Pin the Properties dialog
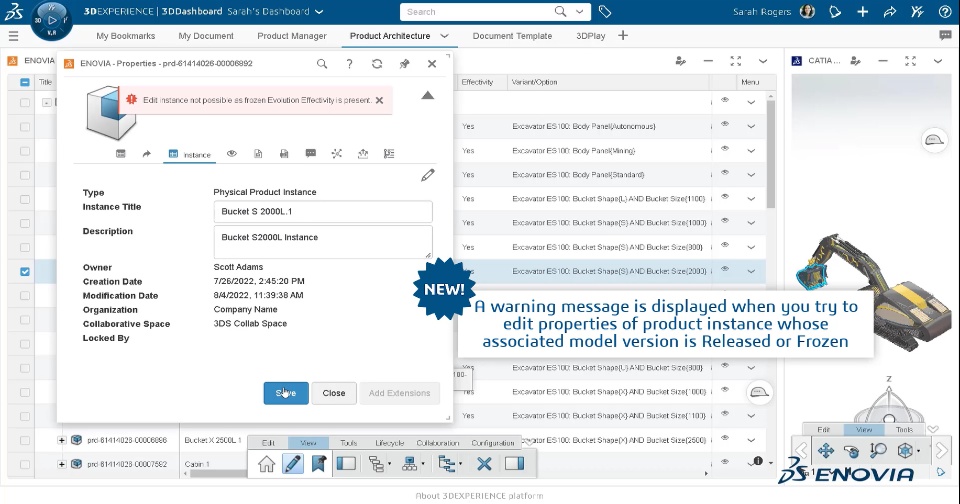This screenshot has height=504, width=960. pyautogui.click(x=404, y=64)
